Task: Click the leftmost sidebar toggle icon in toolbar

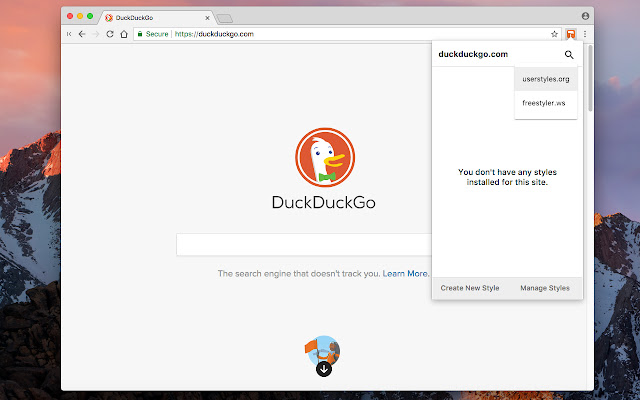Action: pos(69,34)
